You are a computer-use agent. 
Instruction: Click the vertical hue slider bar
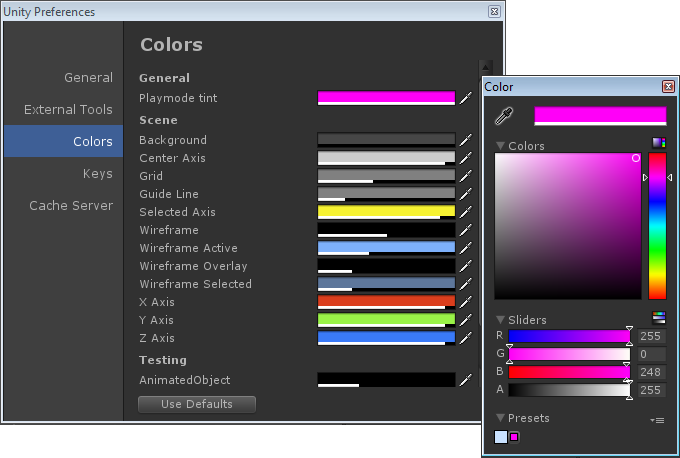point(657,226)
